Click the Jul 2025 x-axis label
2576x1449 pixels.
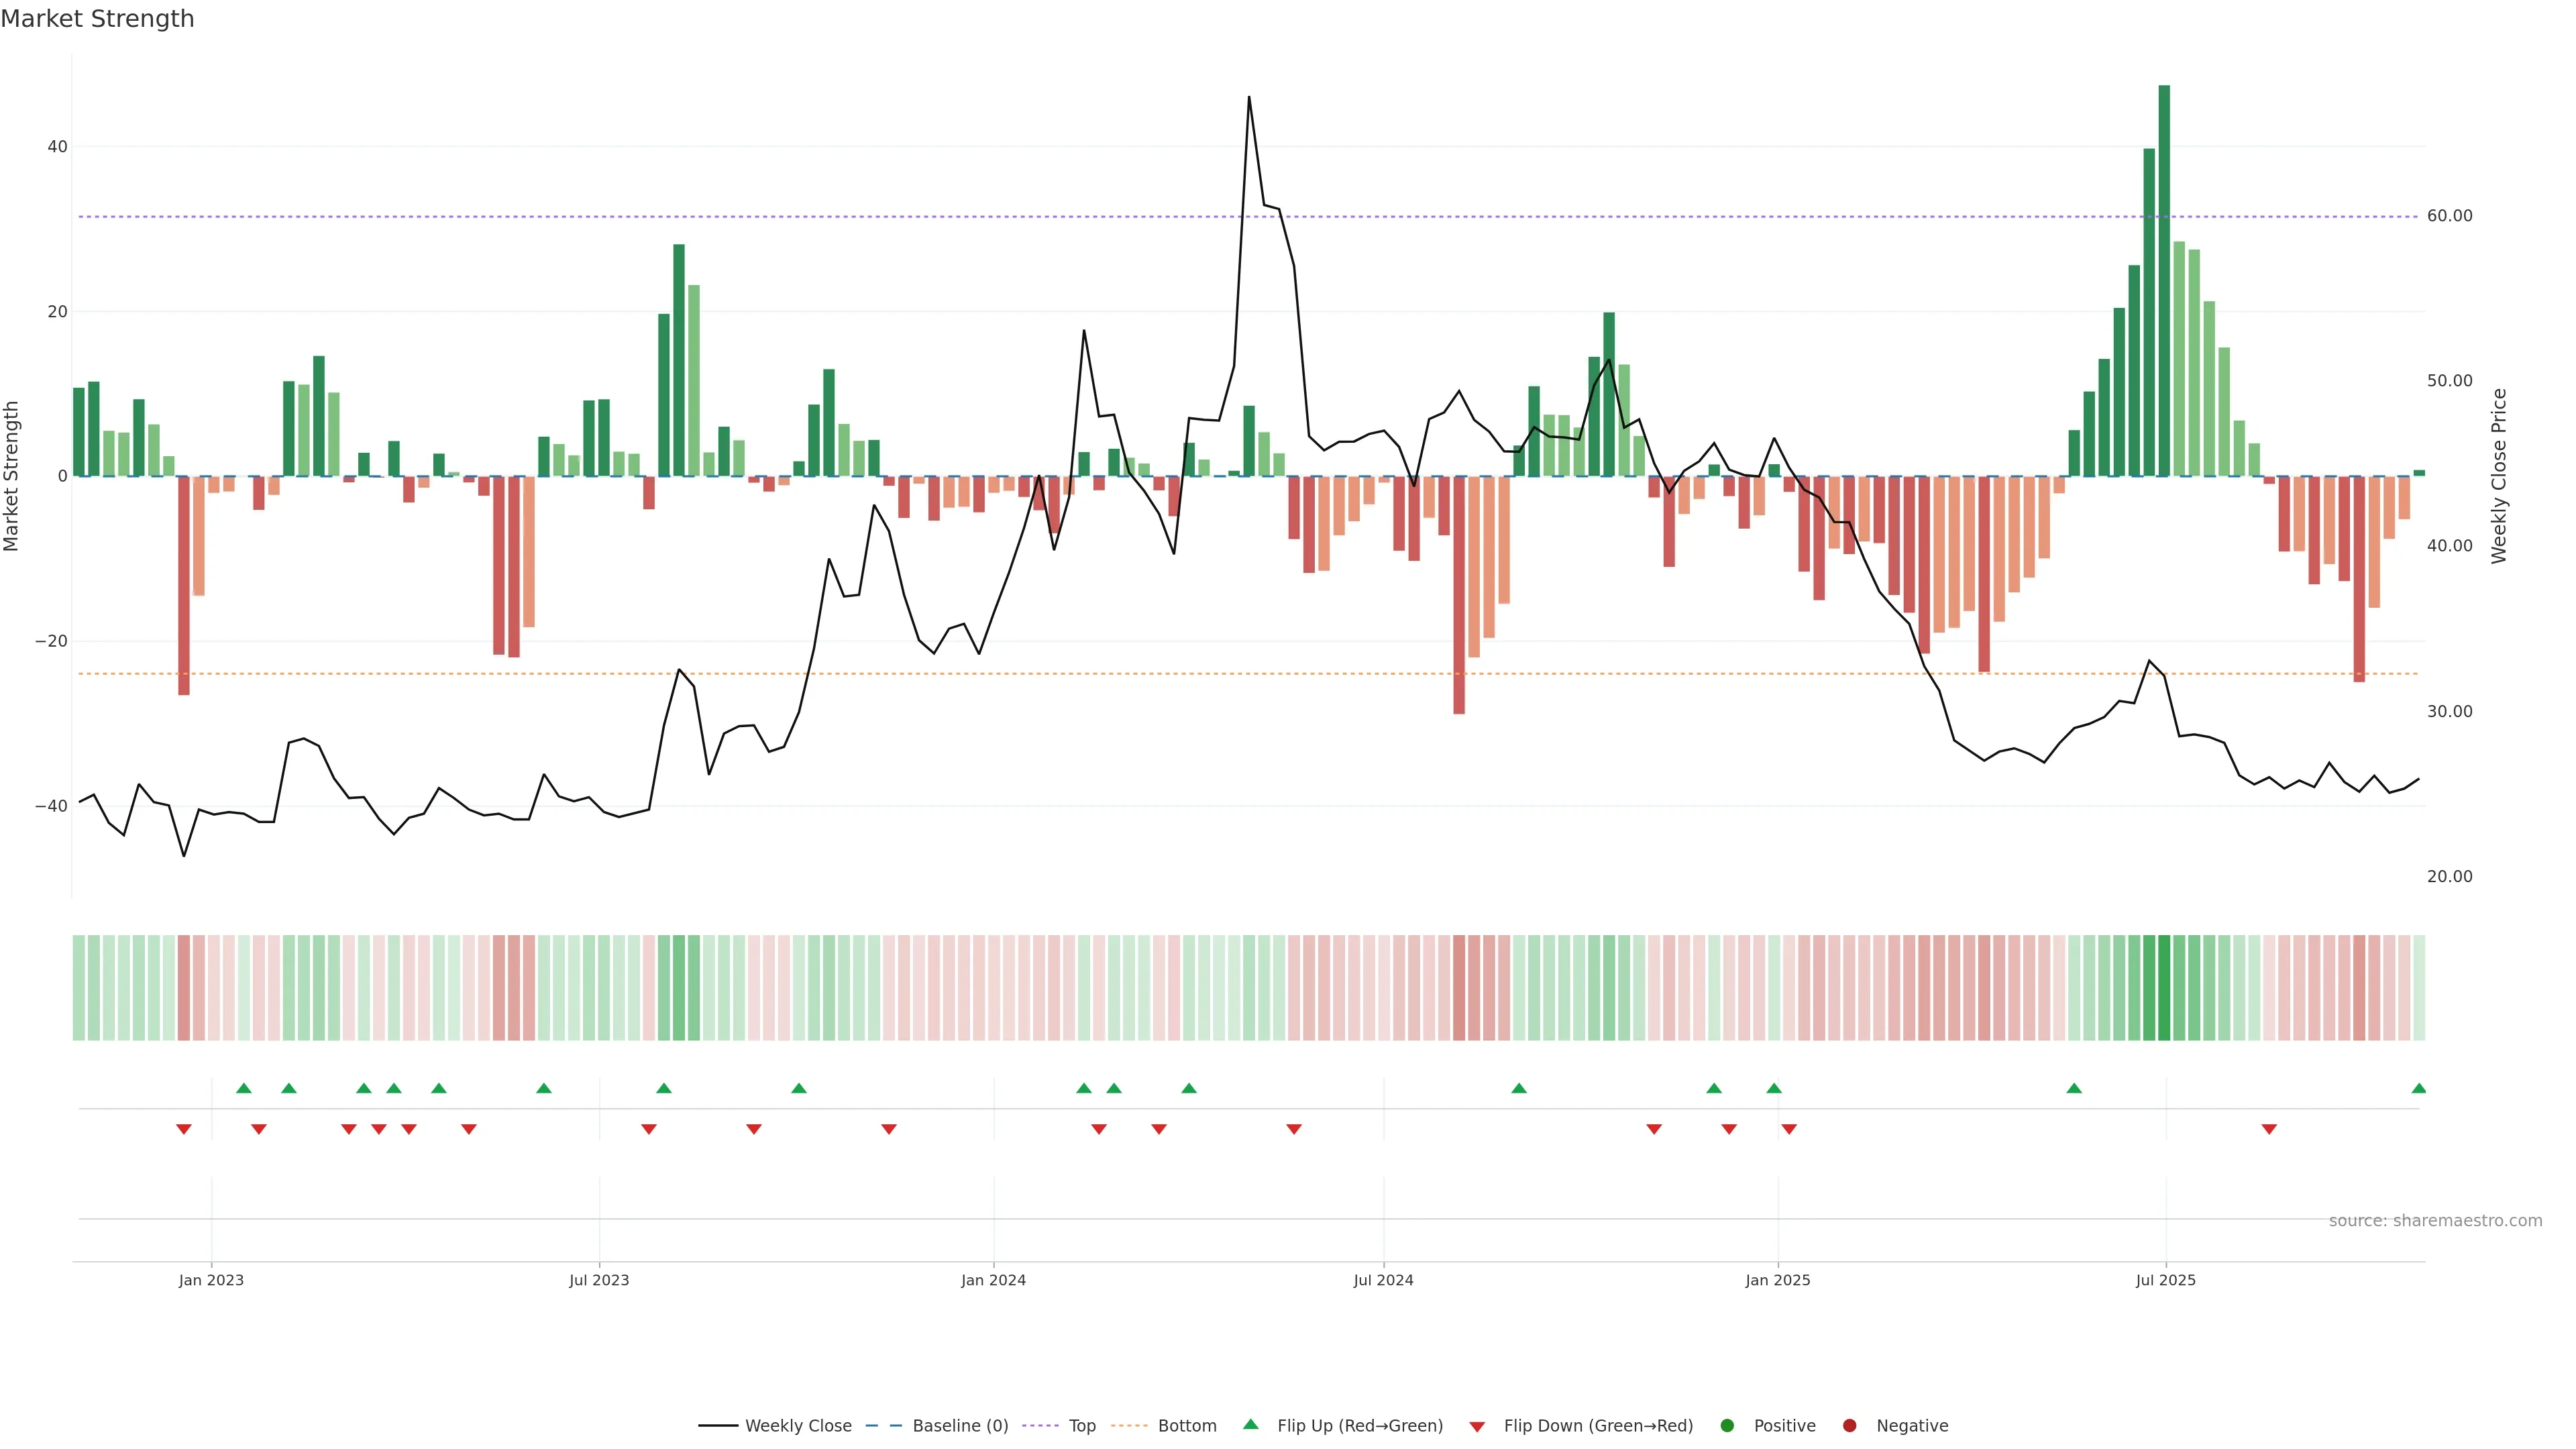pos(2165,1280)
